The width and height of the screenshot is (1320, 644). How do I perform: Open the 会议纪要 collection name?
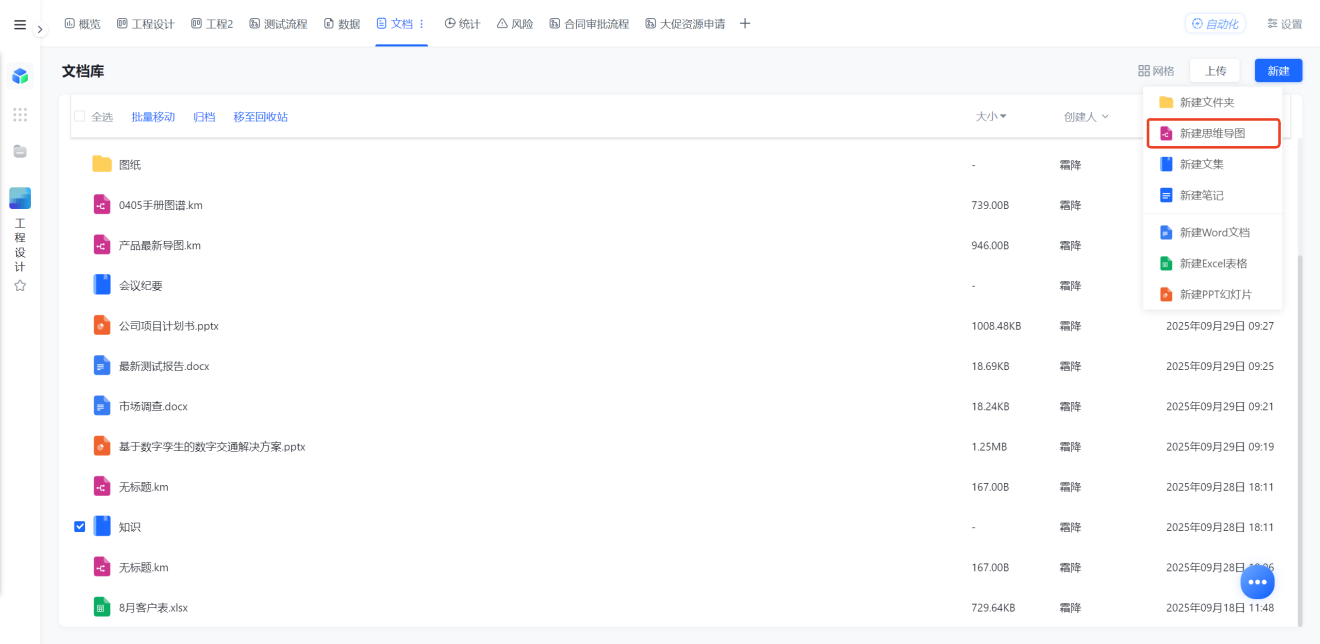(x=141, y=285)
